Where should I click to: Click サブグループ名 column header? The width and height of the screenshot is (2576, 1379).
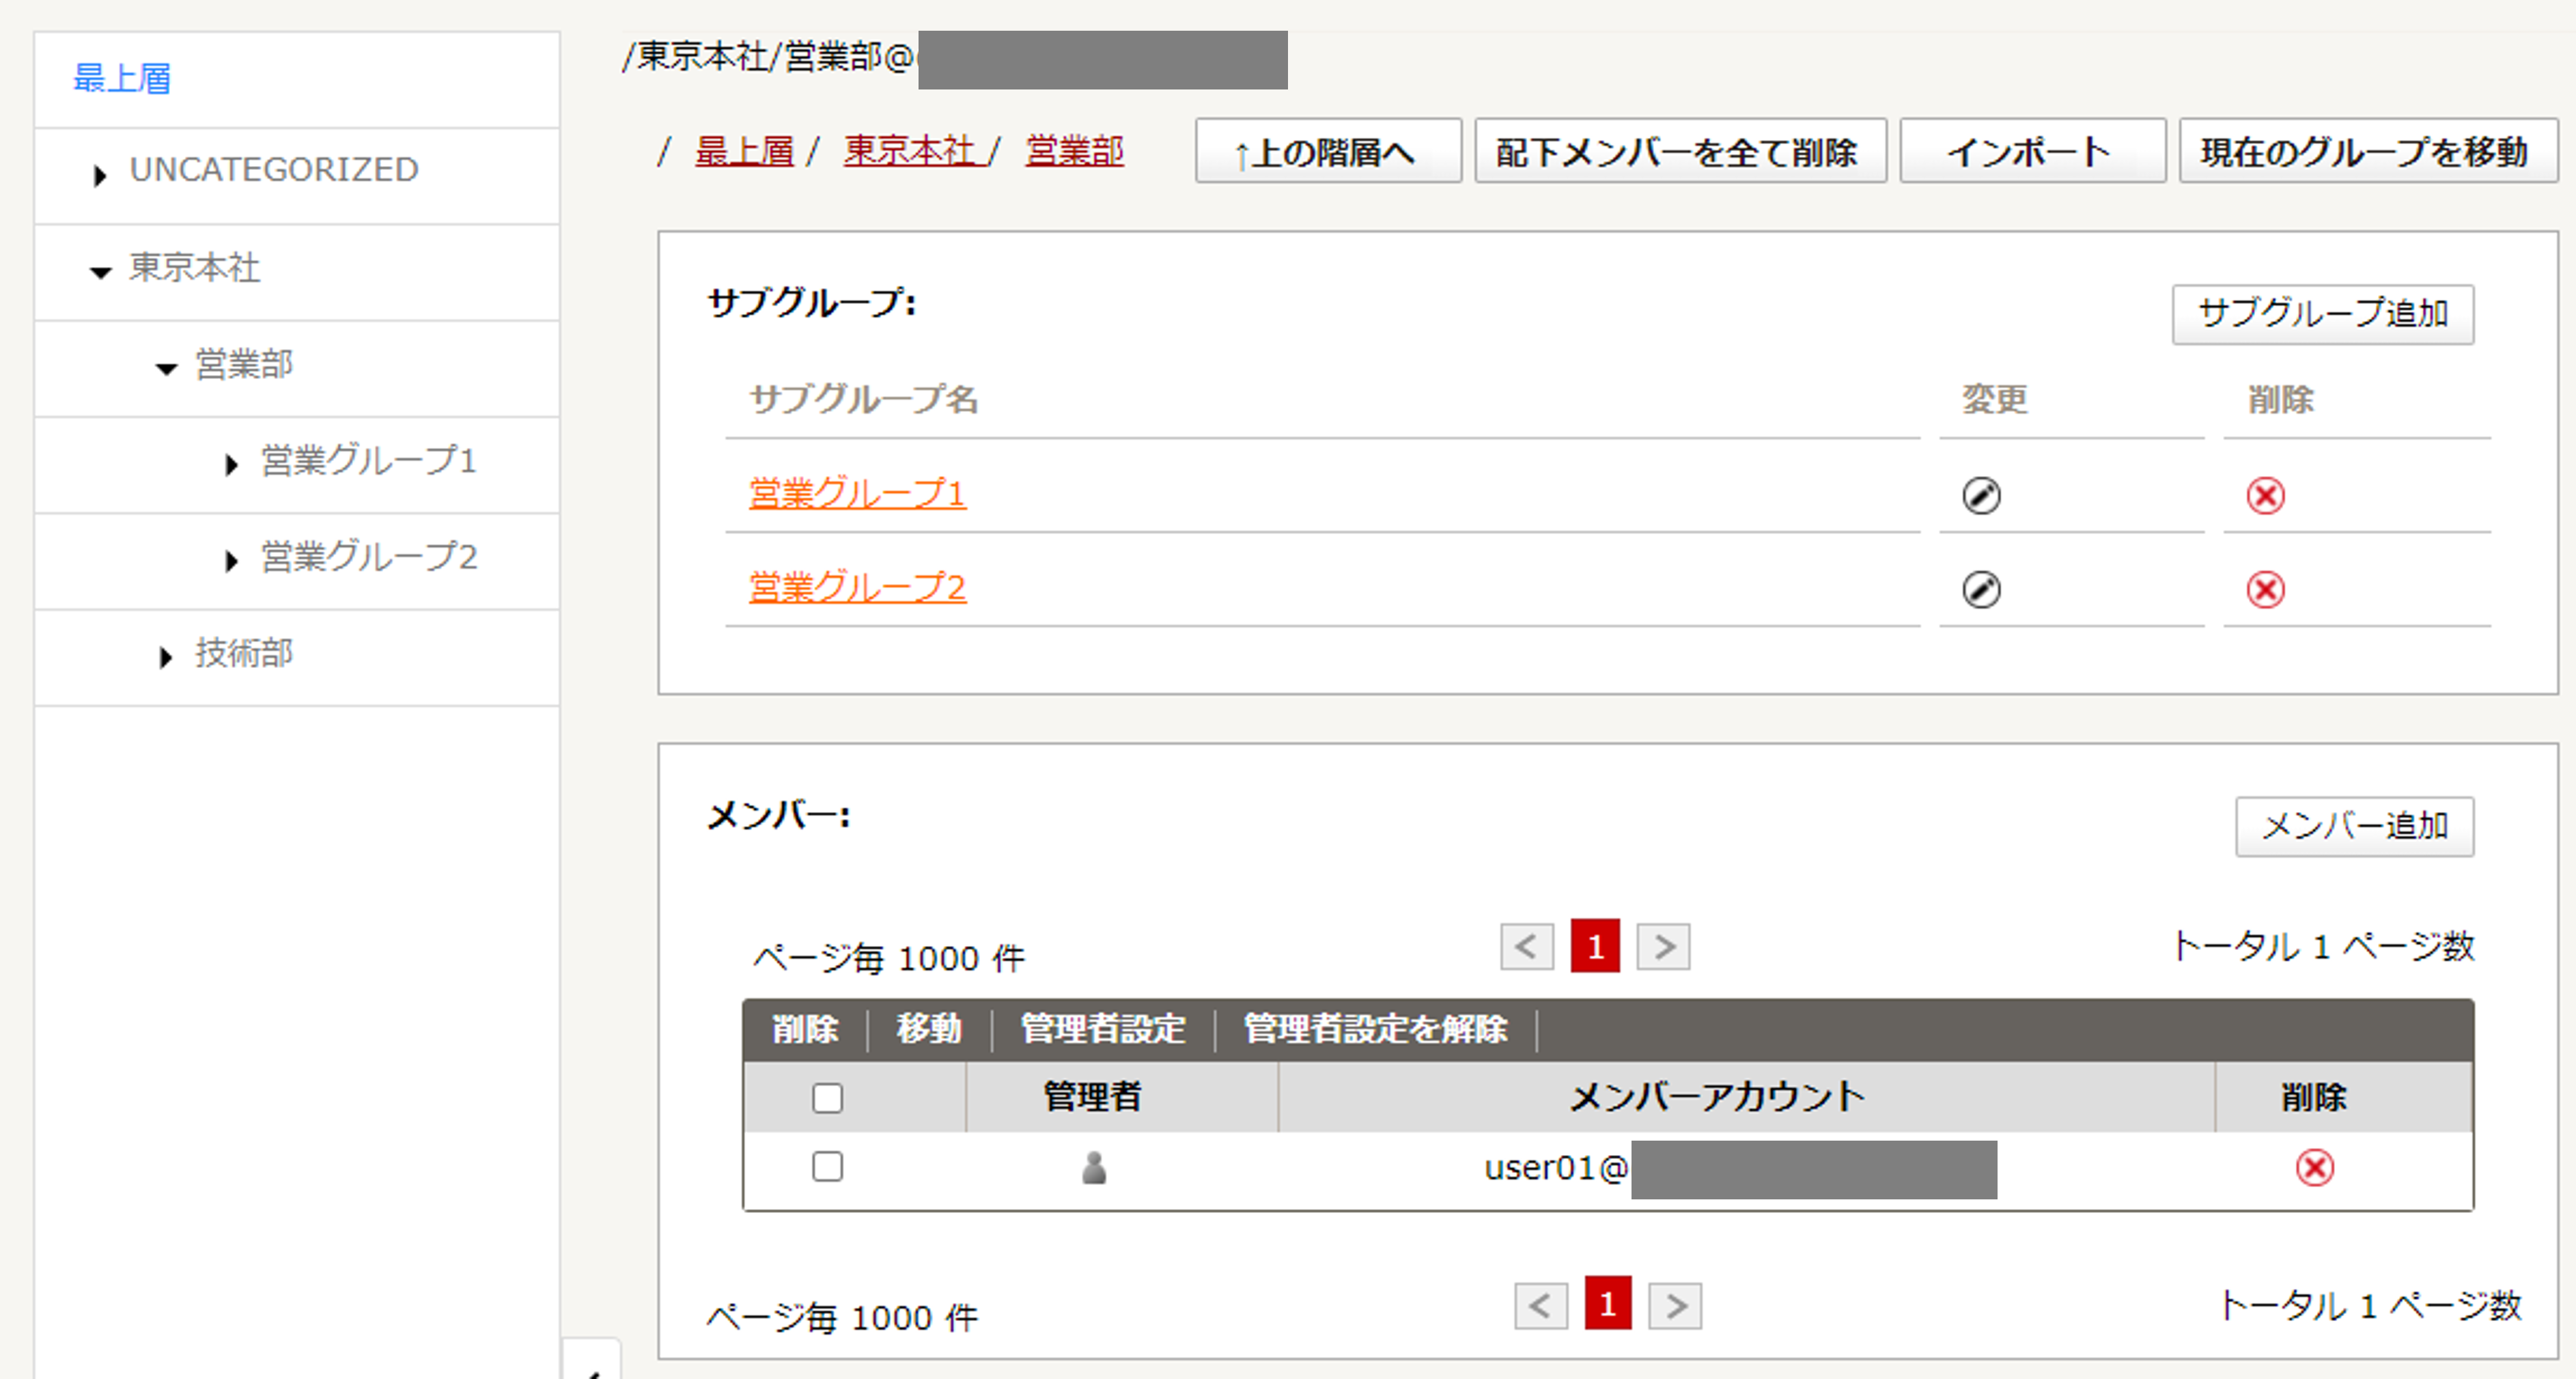click(x=864, y=400)
